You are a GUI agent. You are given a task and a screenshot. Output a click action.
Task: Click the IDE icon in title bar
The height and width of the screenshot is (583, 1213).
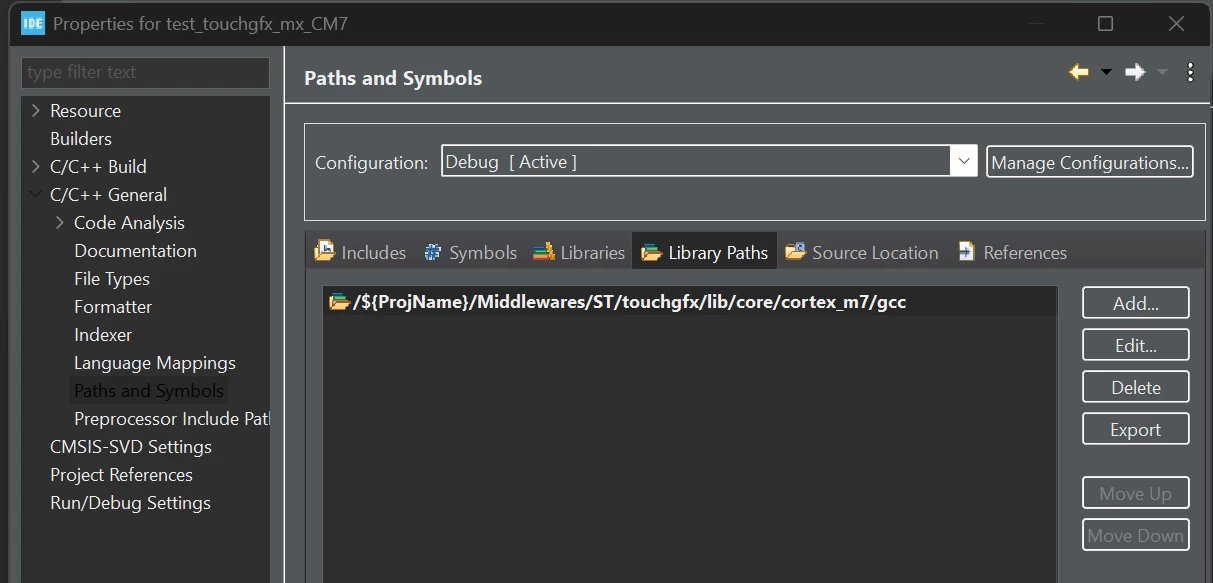tap(32, 23)
